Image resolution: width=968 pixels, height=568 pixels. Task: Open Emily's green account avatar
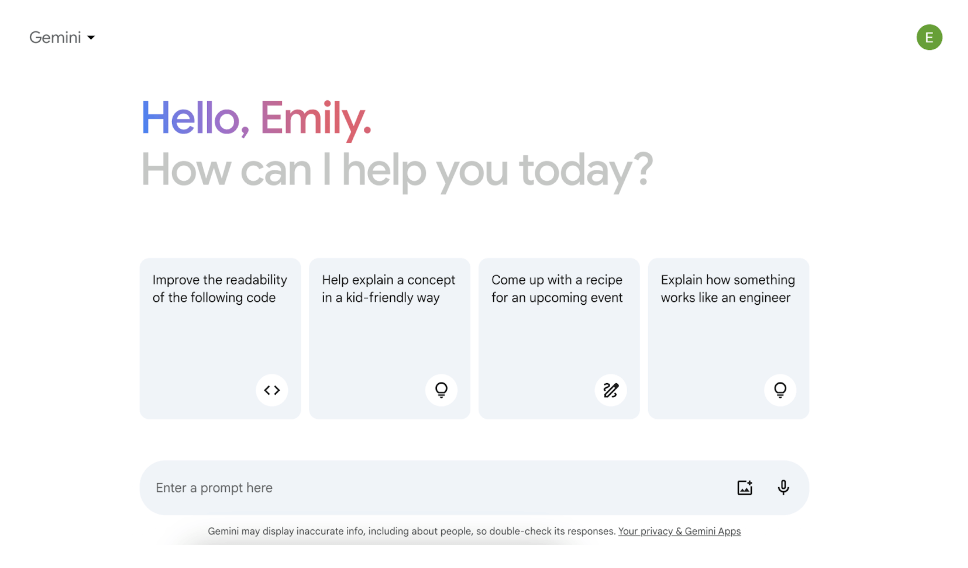point(929,38)
